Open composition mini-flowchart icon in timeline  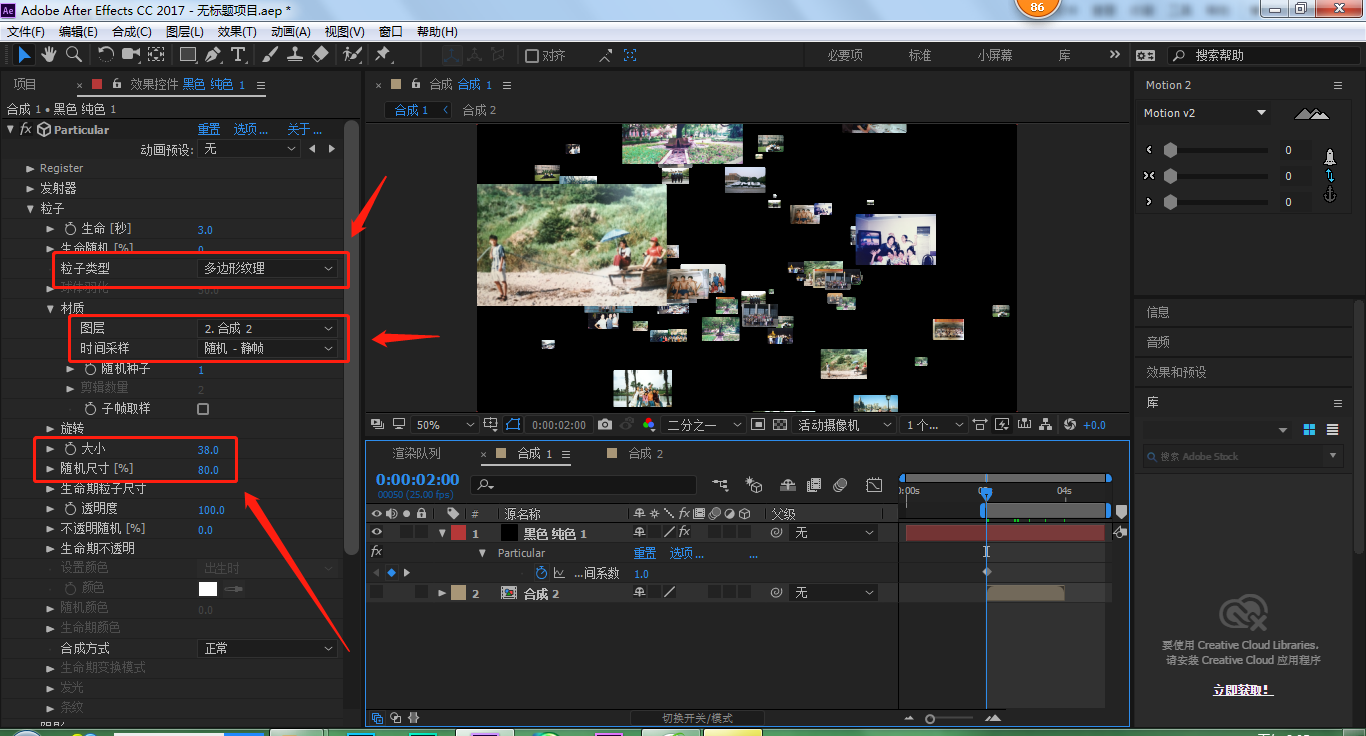pos(720,485)
